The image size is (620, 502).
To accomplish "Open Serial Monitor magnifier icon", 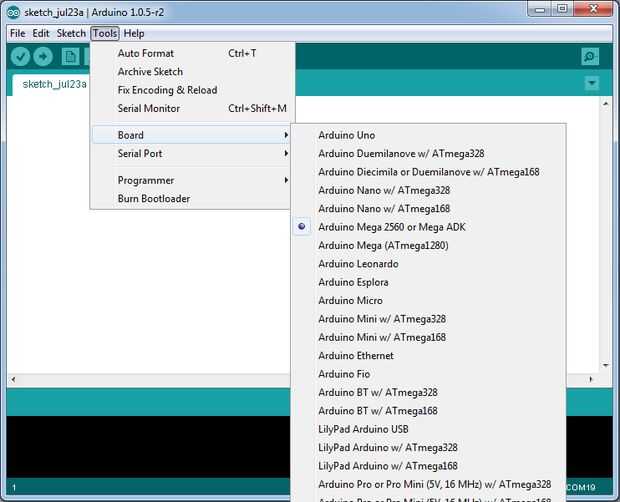I will click(x=590, y=57).
